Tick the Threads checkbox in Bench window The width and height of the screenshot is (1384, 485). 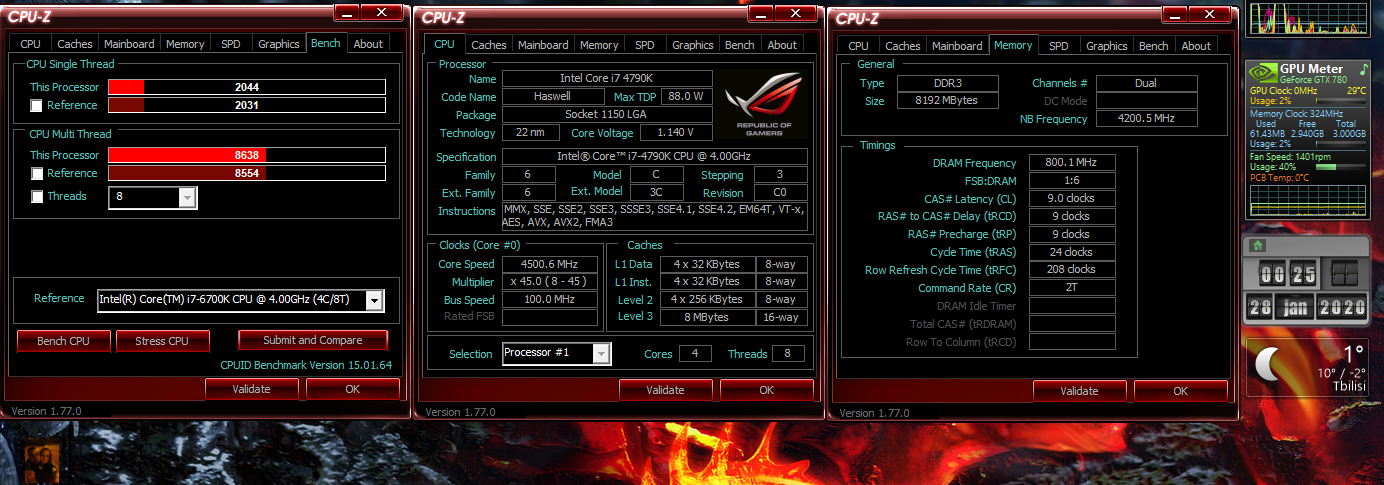tap(37, 197)
